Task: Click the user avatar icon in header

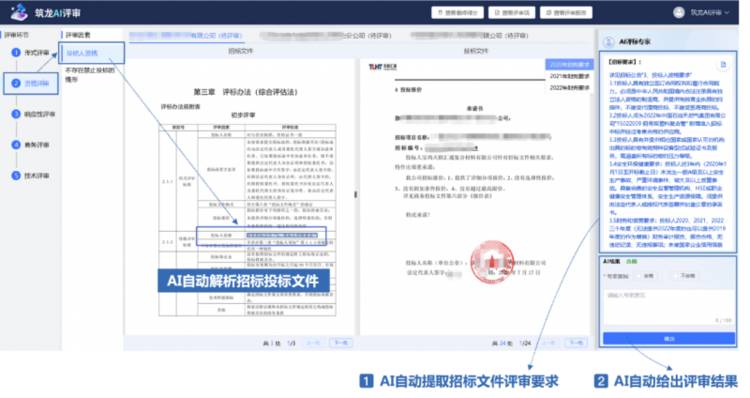Action: (679, 12)
